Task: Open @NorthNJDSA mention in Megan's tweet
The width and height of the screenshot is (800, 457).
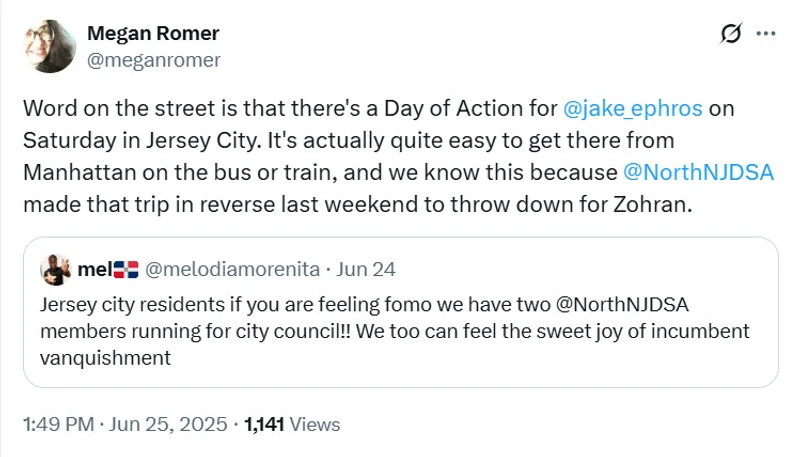Action: [x=698, y=171]
